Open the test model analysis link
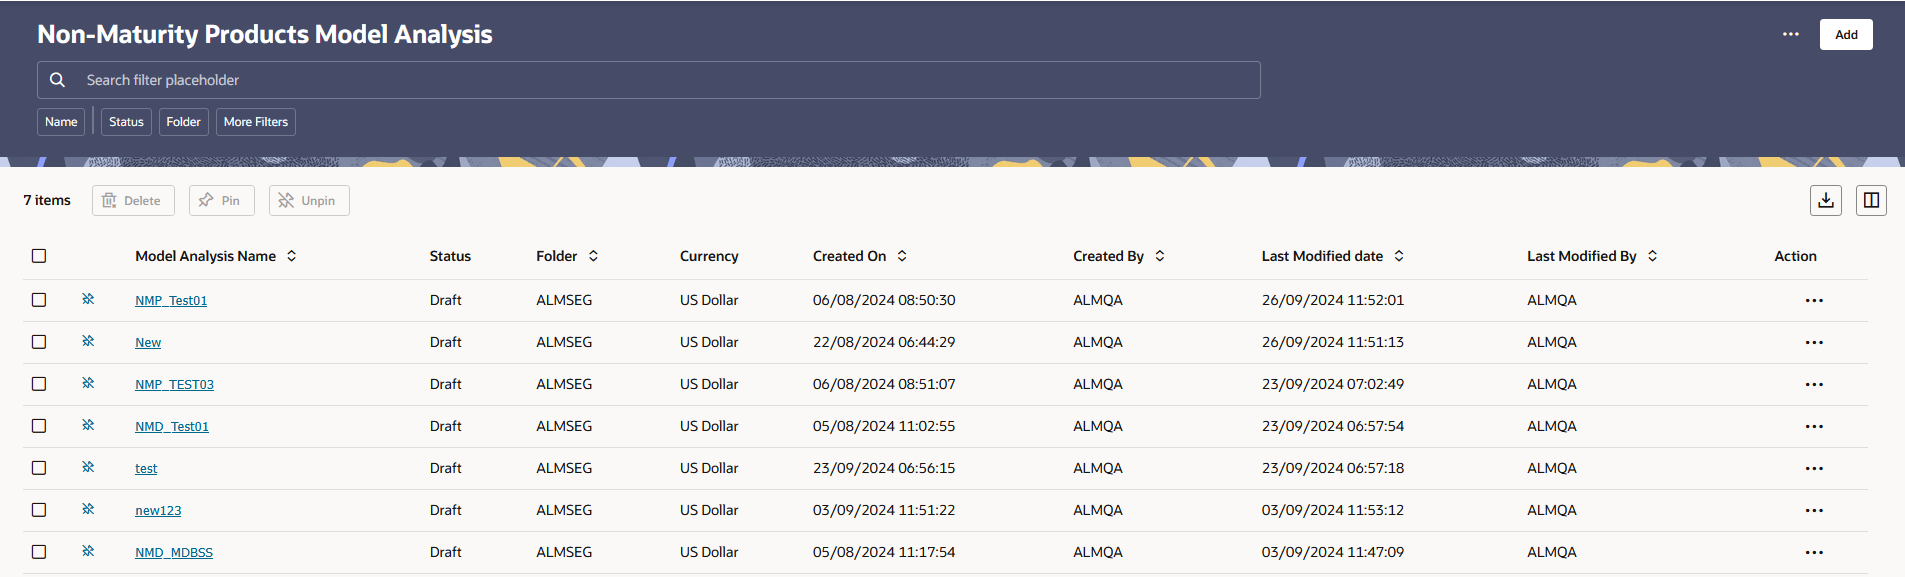This screenshot has height=577, width=1905. click(x=146, y=468)
